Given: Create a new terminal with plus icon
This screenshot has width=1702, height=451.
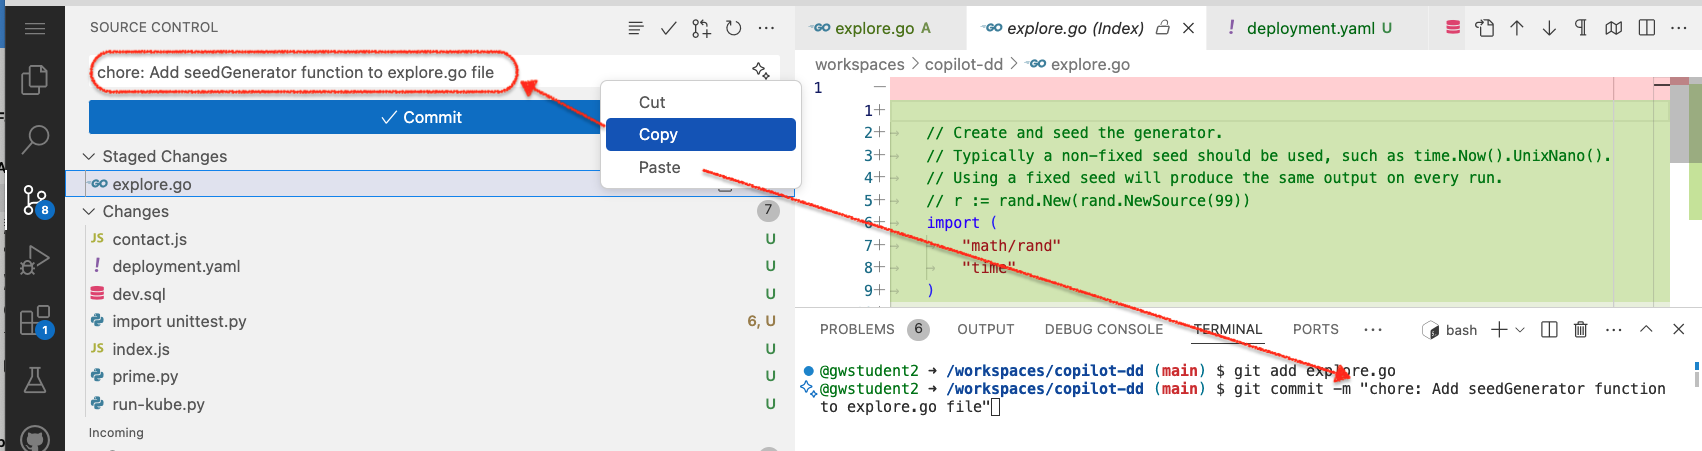Looking at the screenshot, I should (1499, 329).
